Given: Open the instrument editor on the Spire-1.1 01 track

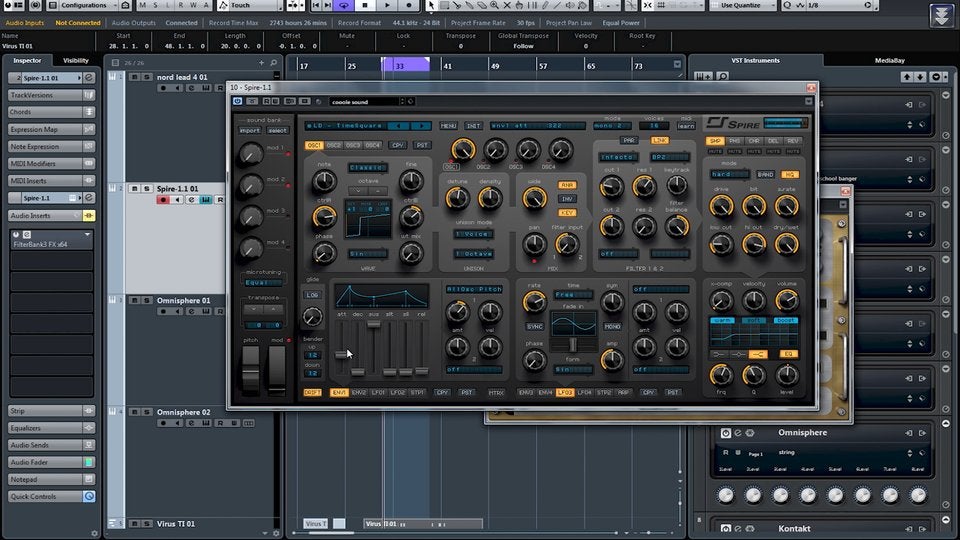Looking at the screenshot, I should click(206, 200).
